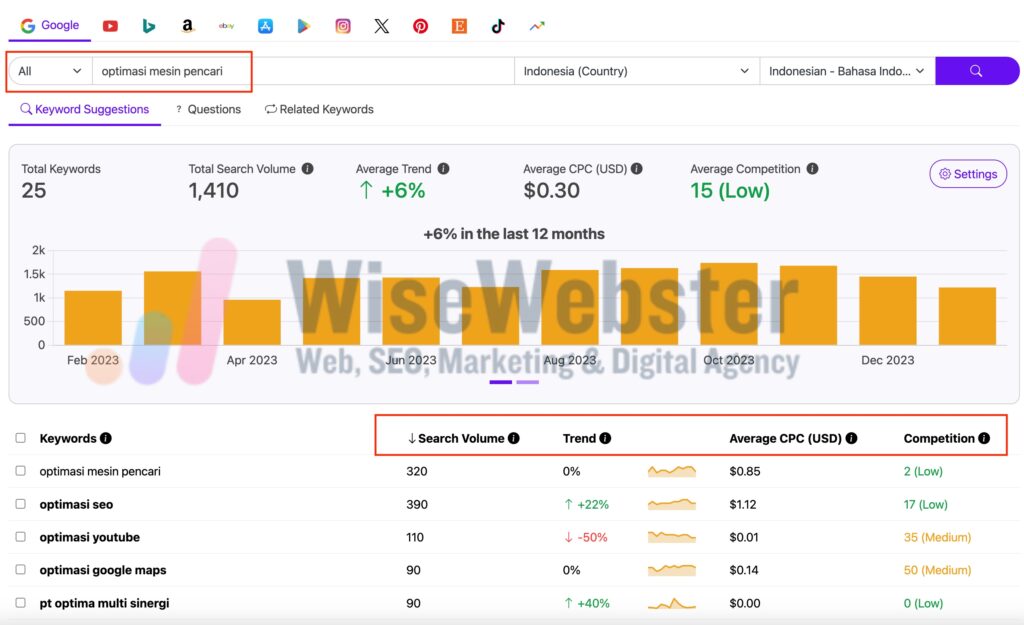Screen dimensions: 1024x625
Task: Click inside the keyword search input field
Action: [x=200, y=71]
